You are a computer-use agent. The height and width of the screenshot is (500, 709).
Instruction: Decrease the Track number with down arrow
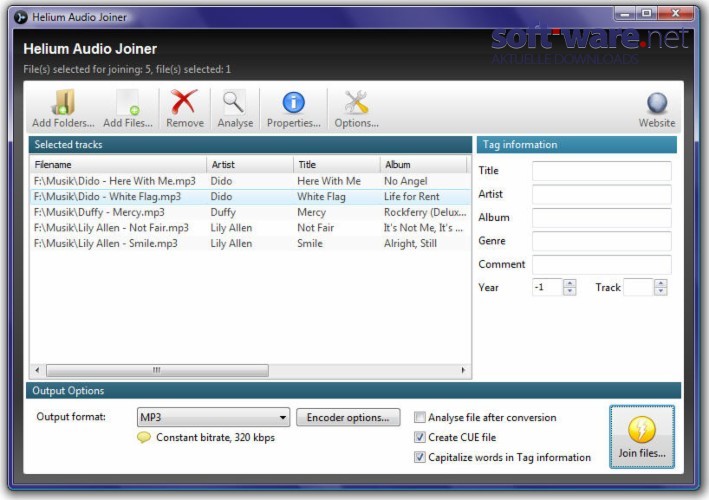(661, 292)
